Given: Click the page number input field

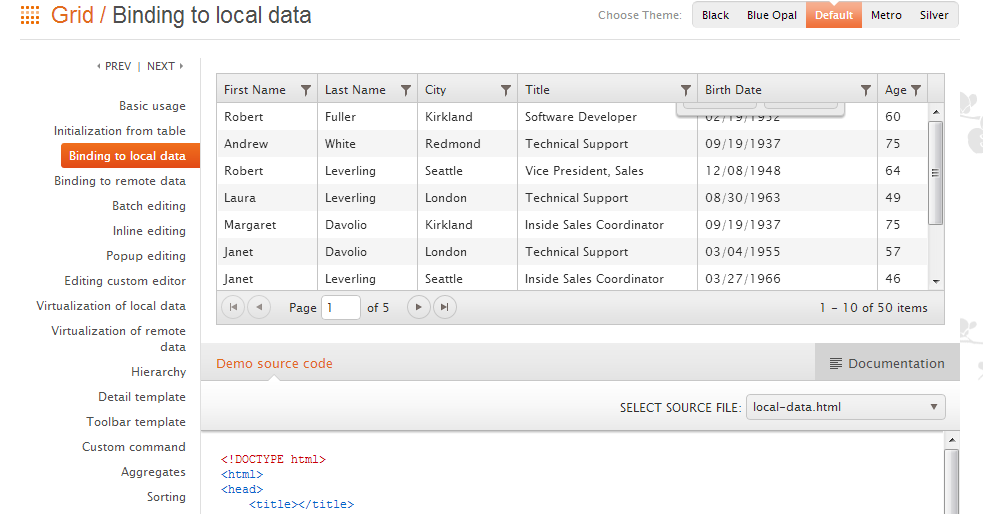Looking at the screenshot, I should pos(341,308).
